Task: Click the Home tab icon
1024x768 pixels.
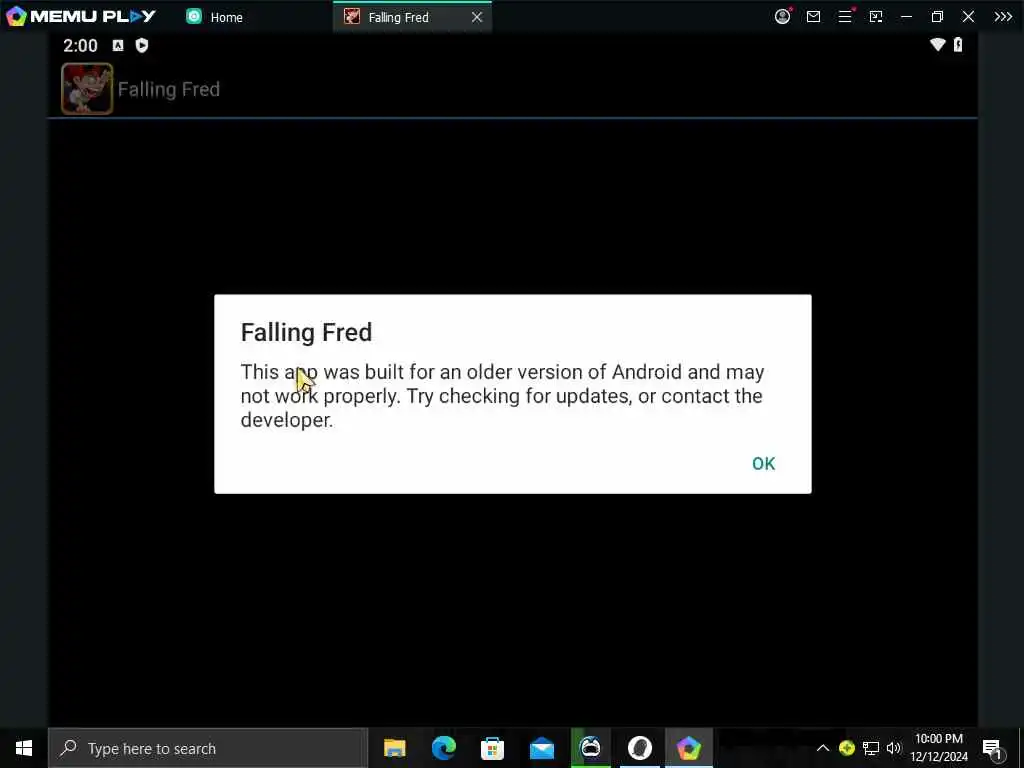Action: pos(194,16)
